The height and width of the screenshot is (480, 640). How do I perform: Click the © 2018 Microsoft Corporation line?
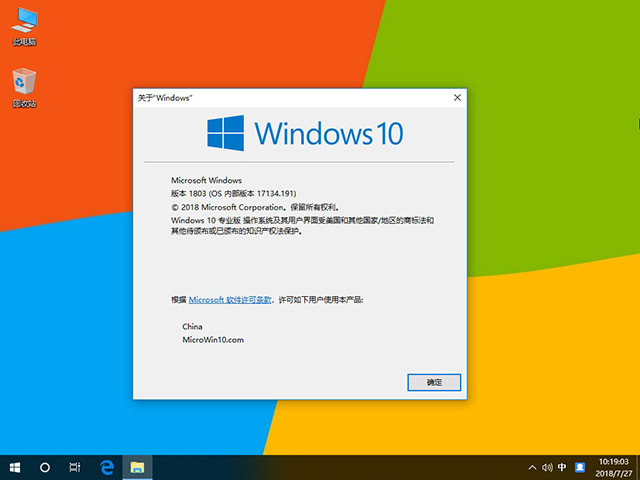256,207
